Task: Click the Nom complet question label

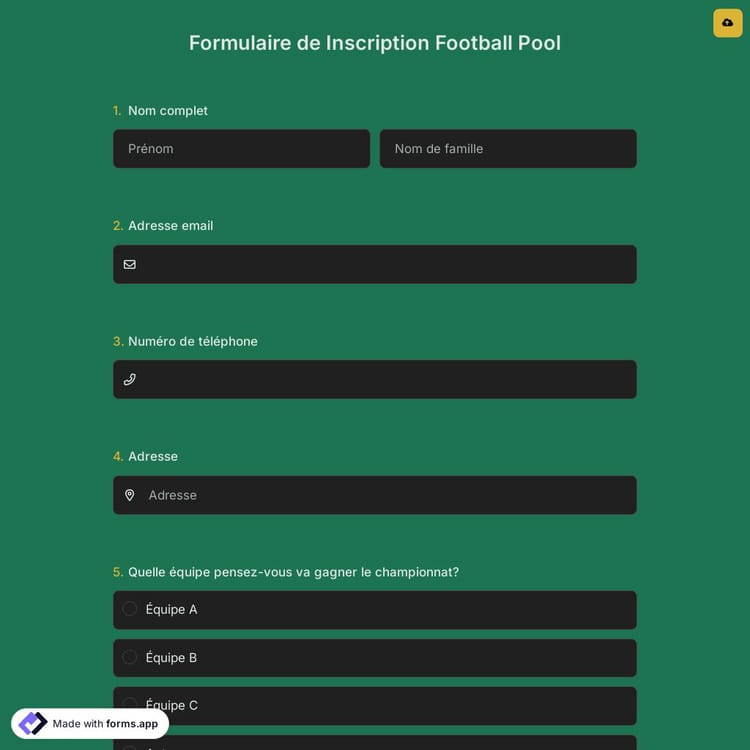Action: pos(168,111)
